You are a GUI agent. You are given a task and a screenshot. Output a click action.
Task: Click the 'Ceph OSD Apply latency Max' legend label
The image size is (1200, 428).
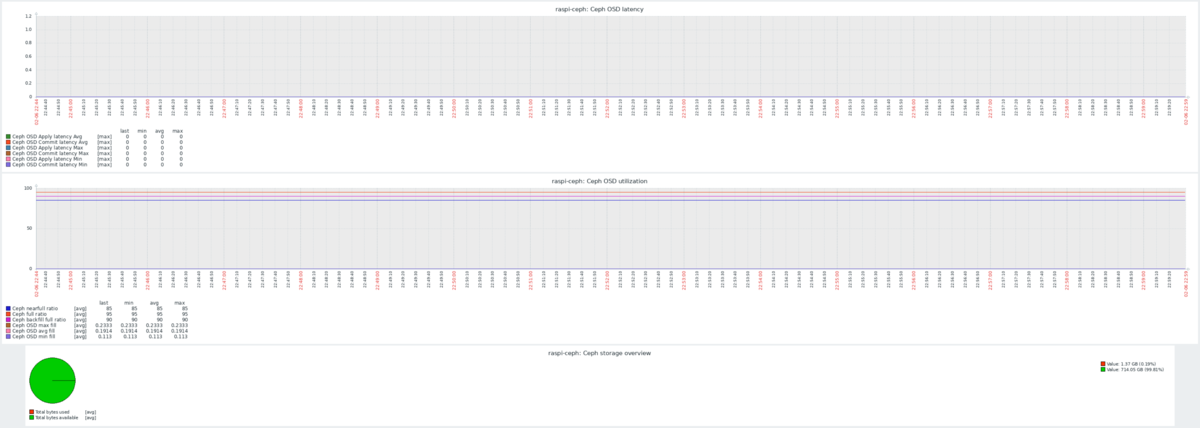(x=47, y=148)
